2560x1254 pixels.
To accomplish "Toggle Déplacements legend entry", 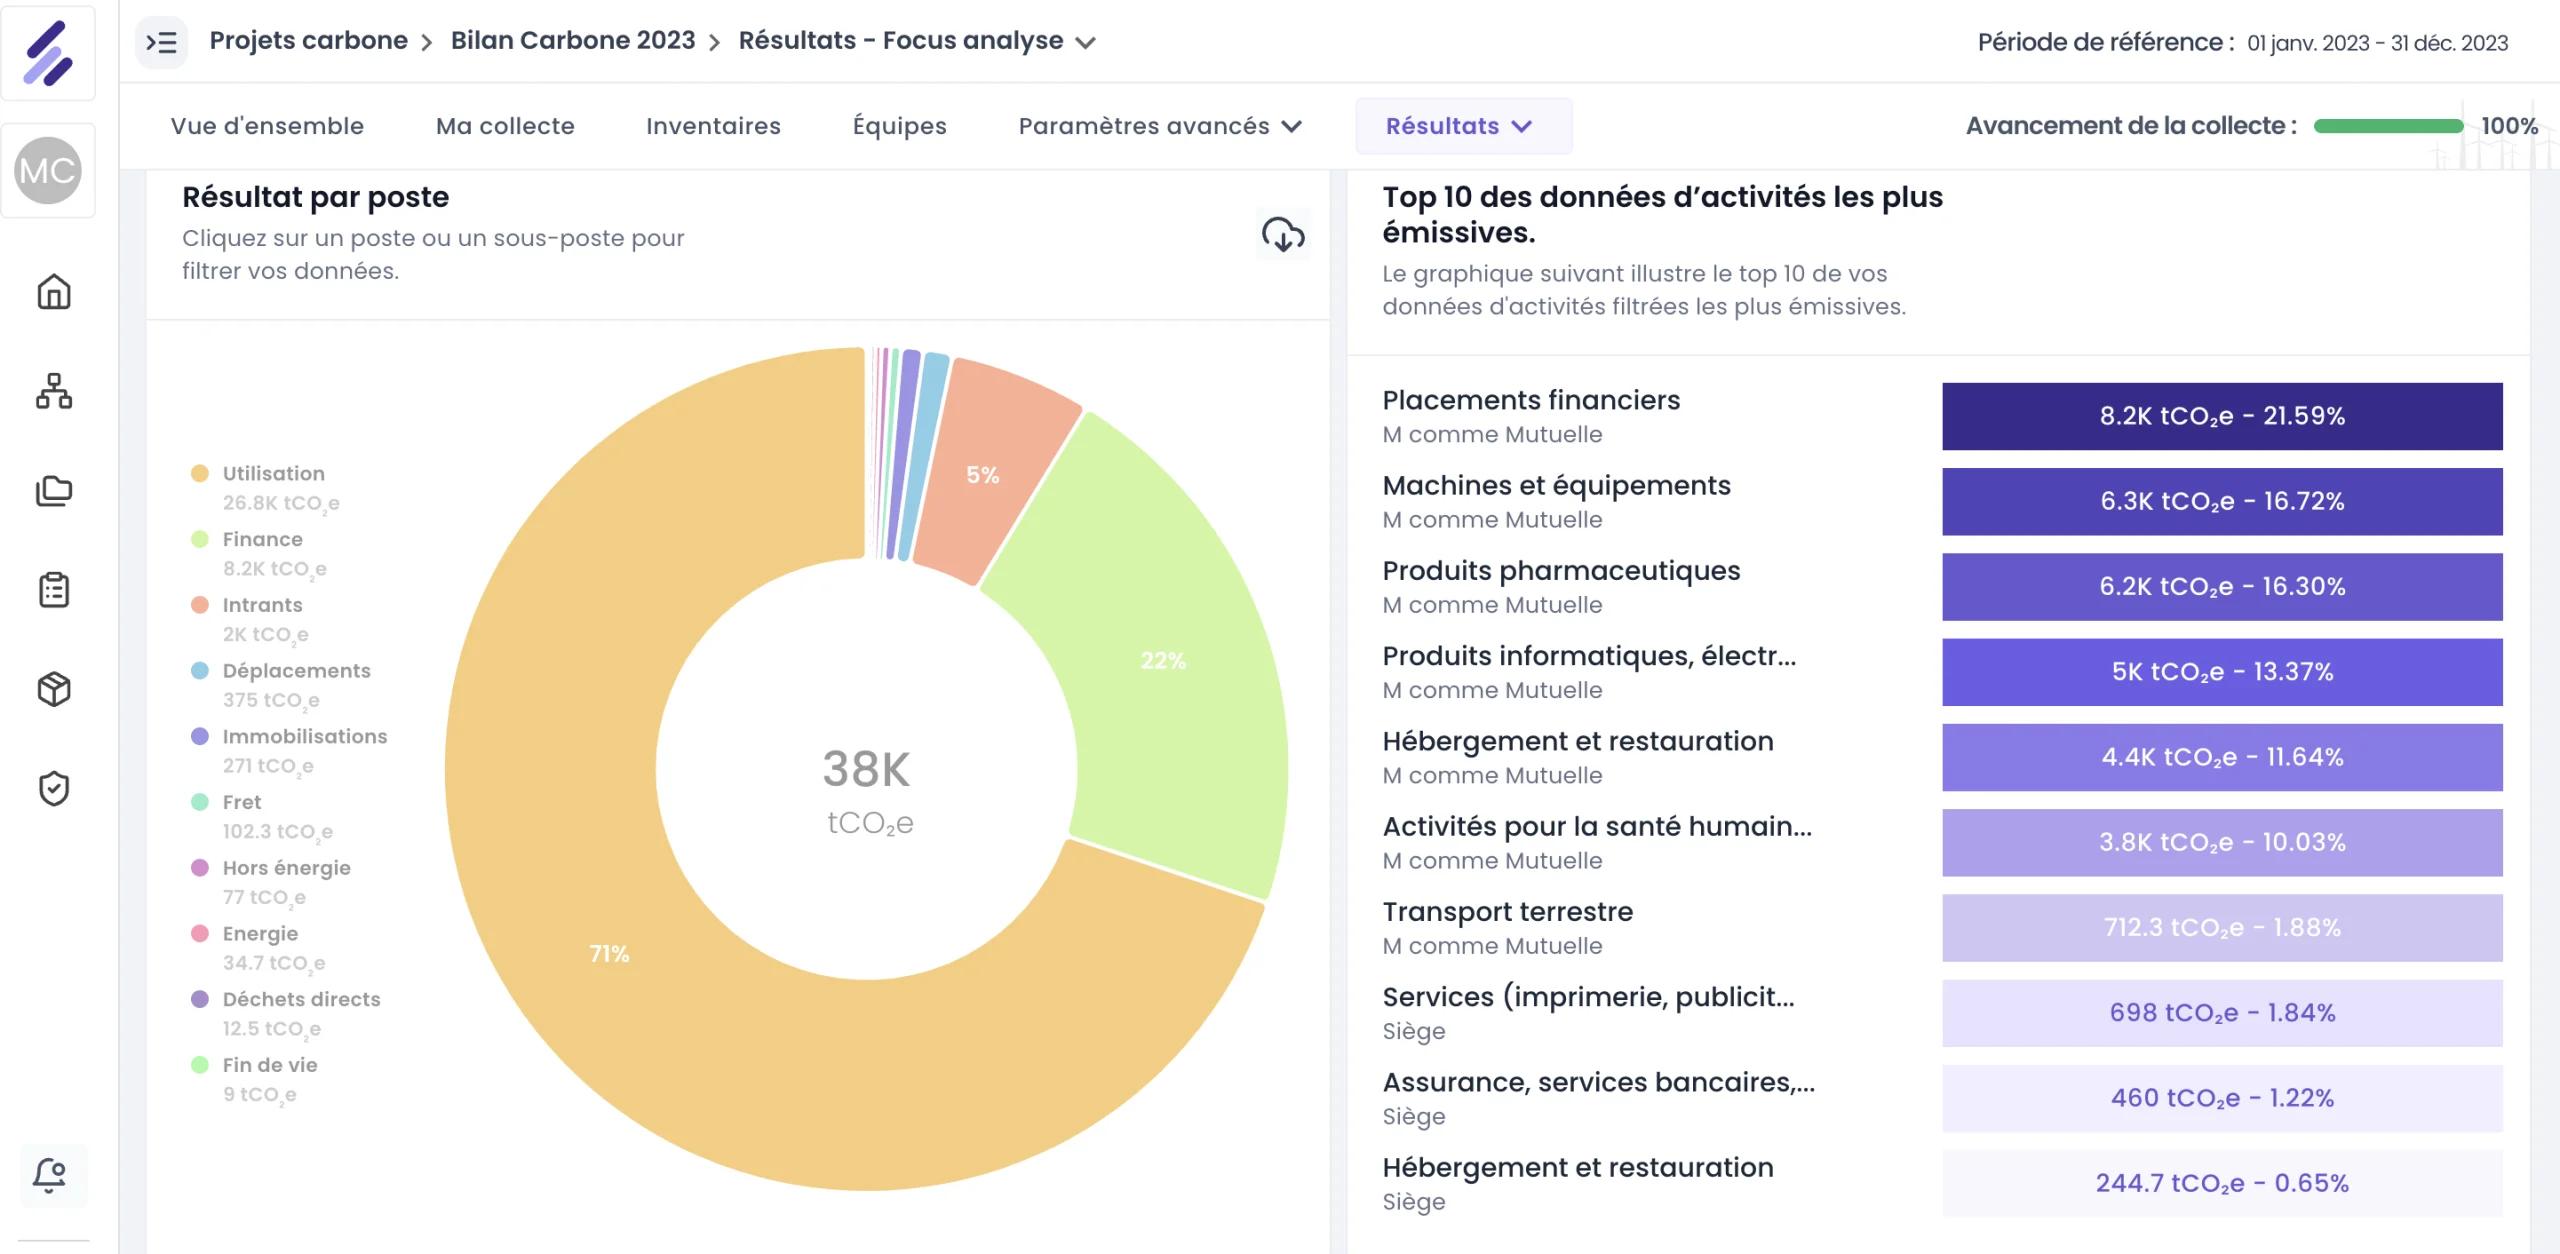I will pos(280,685).
